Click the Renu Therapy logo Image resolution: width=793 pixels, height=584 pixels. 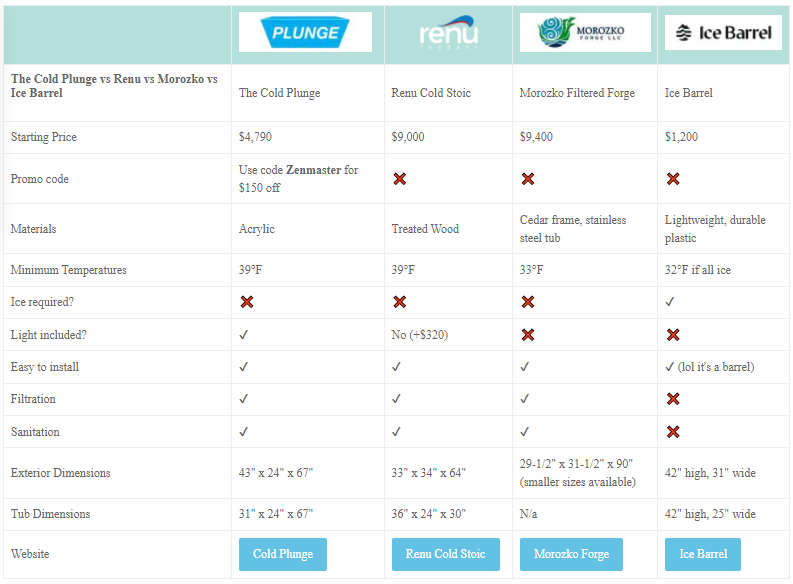coord(449,32)
